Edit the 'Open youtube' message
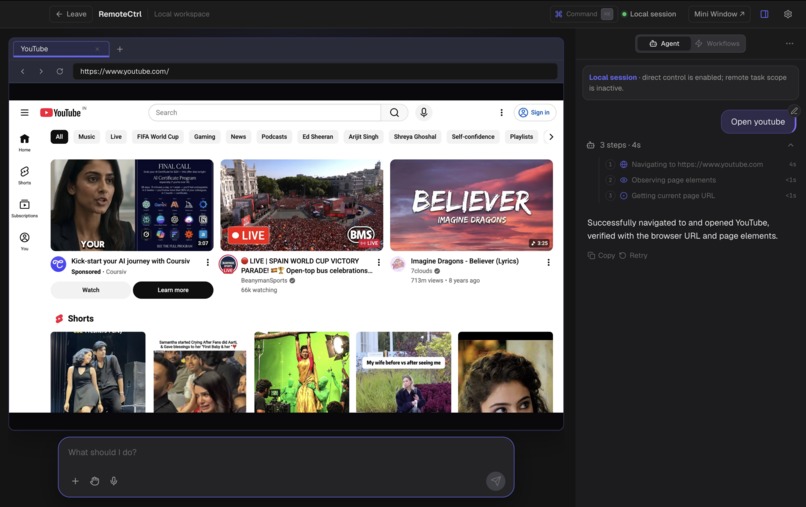This screenshot has height=507, width=806. (x=794, y=111)
